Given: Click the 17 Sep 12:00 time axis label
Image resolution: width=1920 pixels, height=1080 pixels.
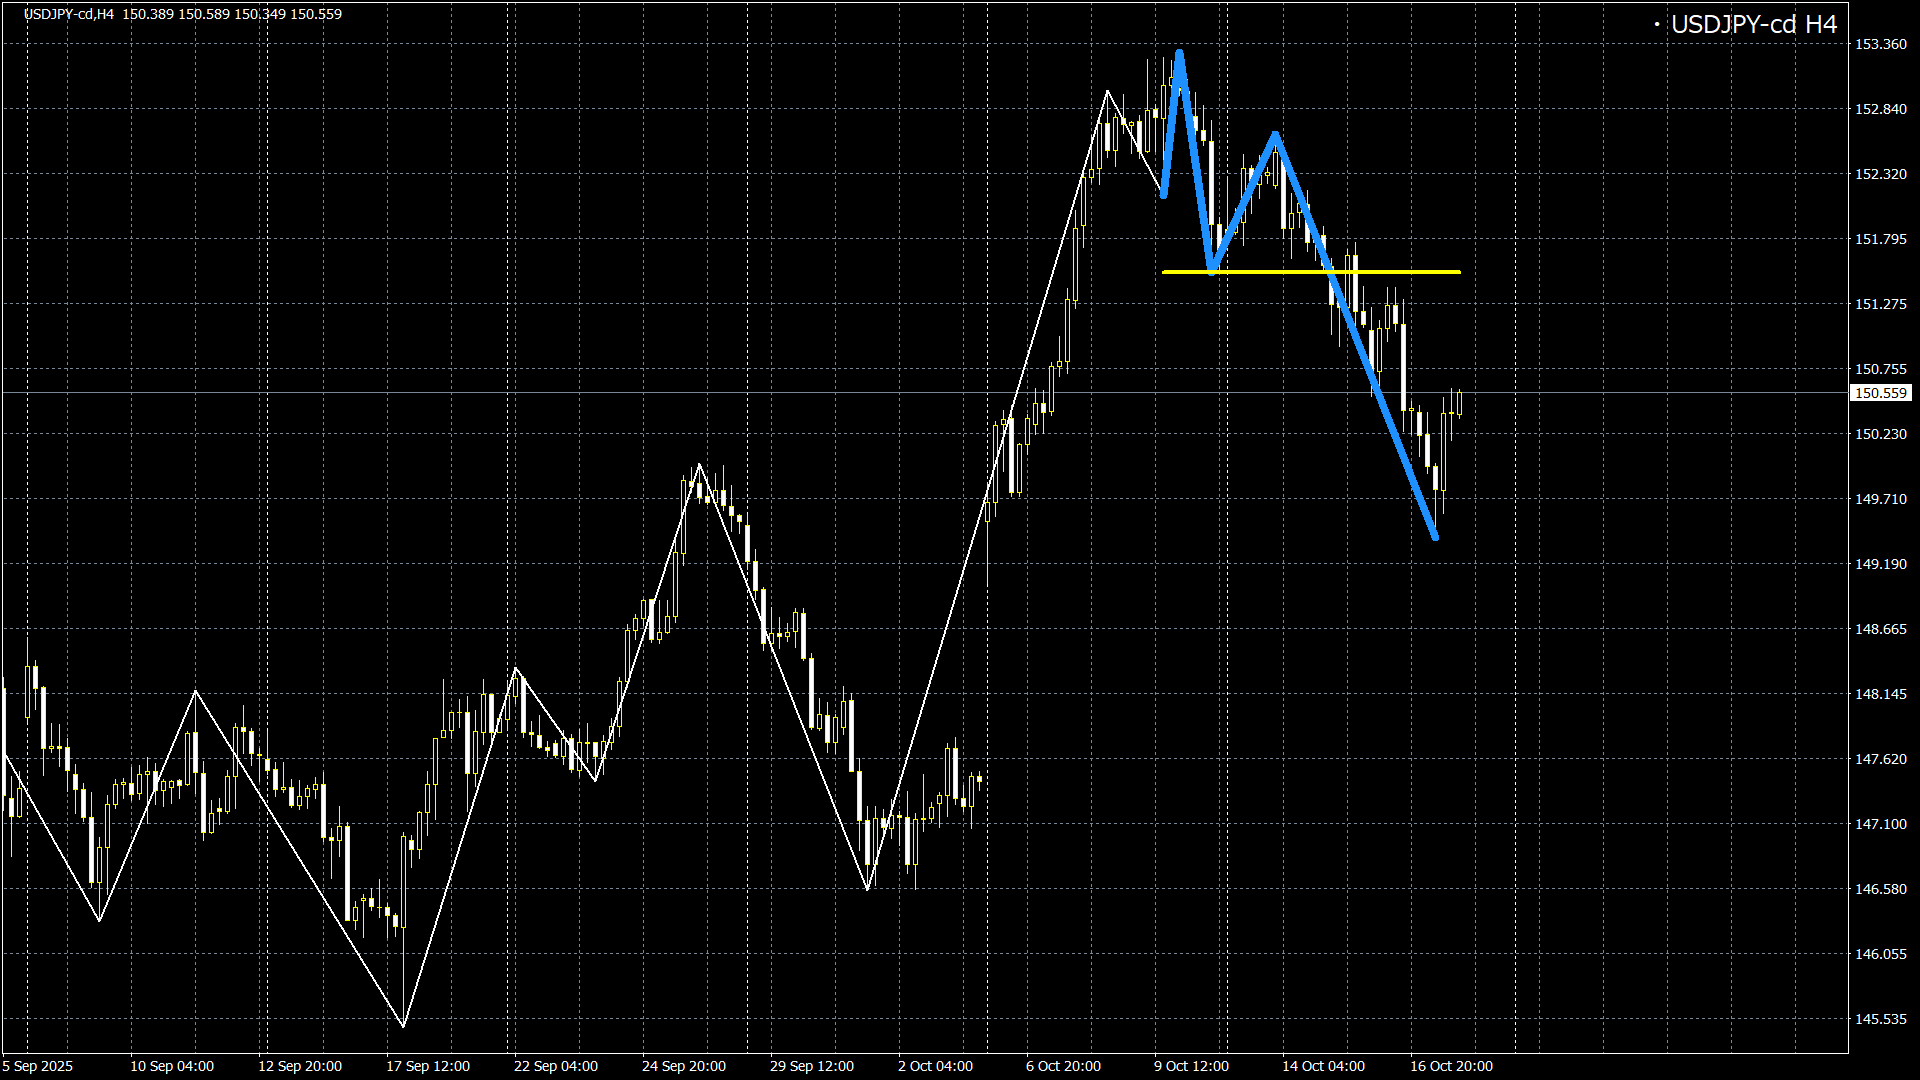Looking at the screenshot, I should pos(428,1066).
